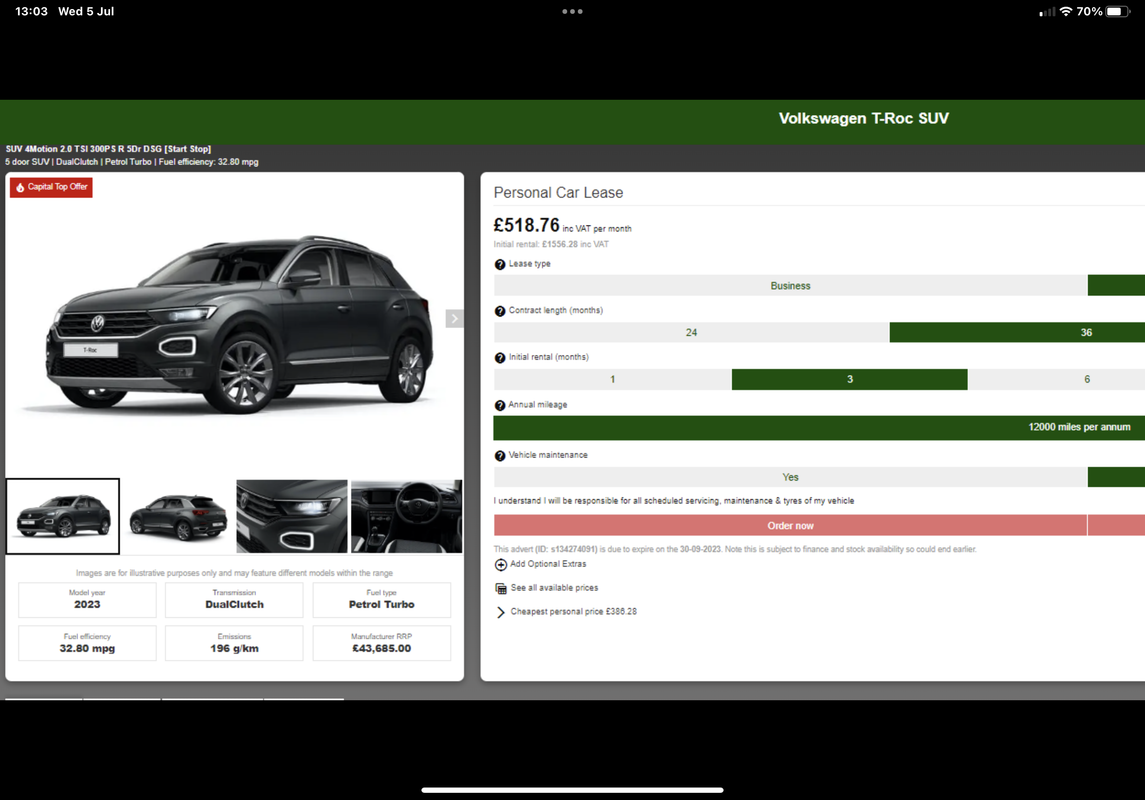Viewport: 1145px width, 800px height.
Task: Open See all available prices link
Action: point(554,588)
